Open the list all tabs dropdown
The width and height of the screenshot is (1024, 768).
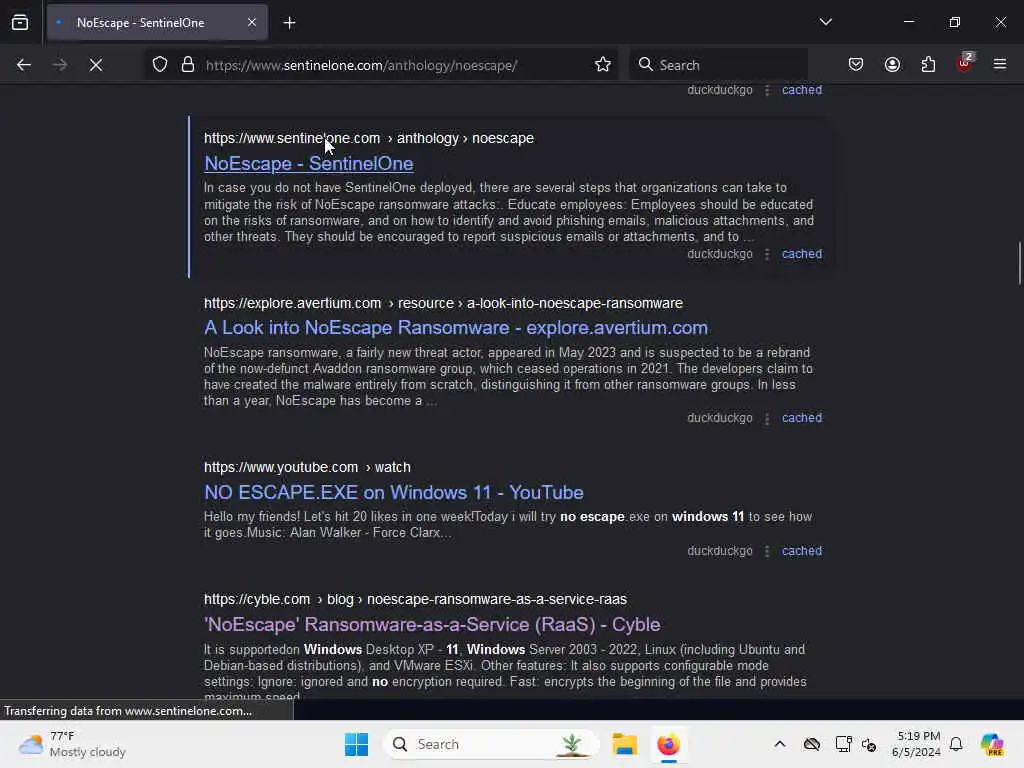point(825,22)
